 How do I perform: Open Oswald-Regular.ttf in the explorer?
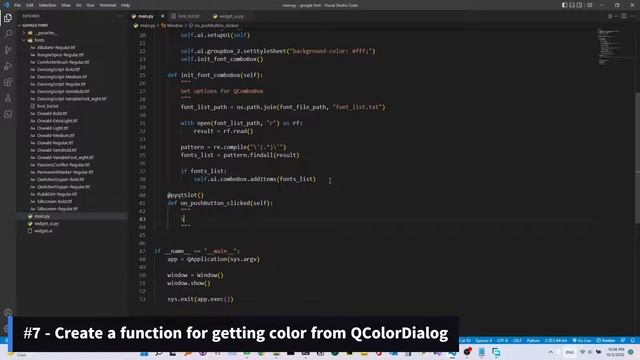(55, 143)
